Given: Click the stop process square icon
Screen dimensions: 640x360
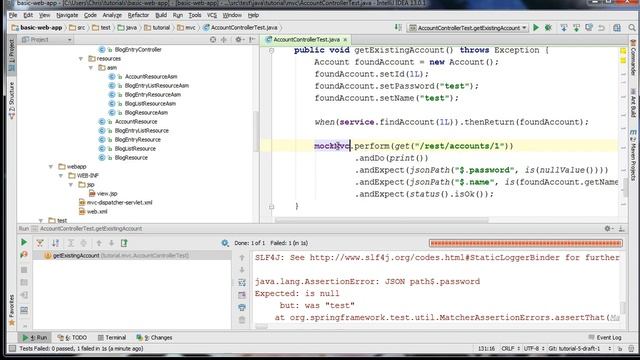Looking at the screenshot, I should [24, 270].
